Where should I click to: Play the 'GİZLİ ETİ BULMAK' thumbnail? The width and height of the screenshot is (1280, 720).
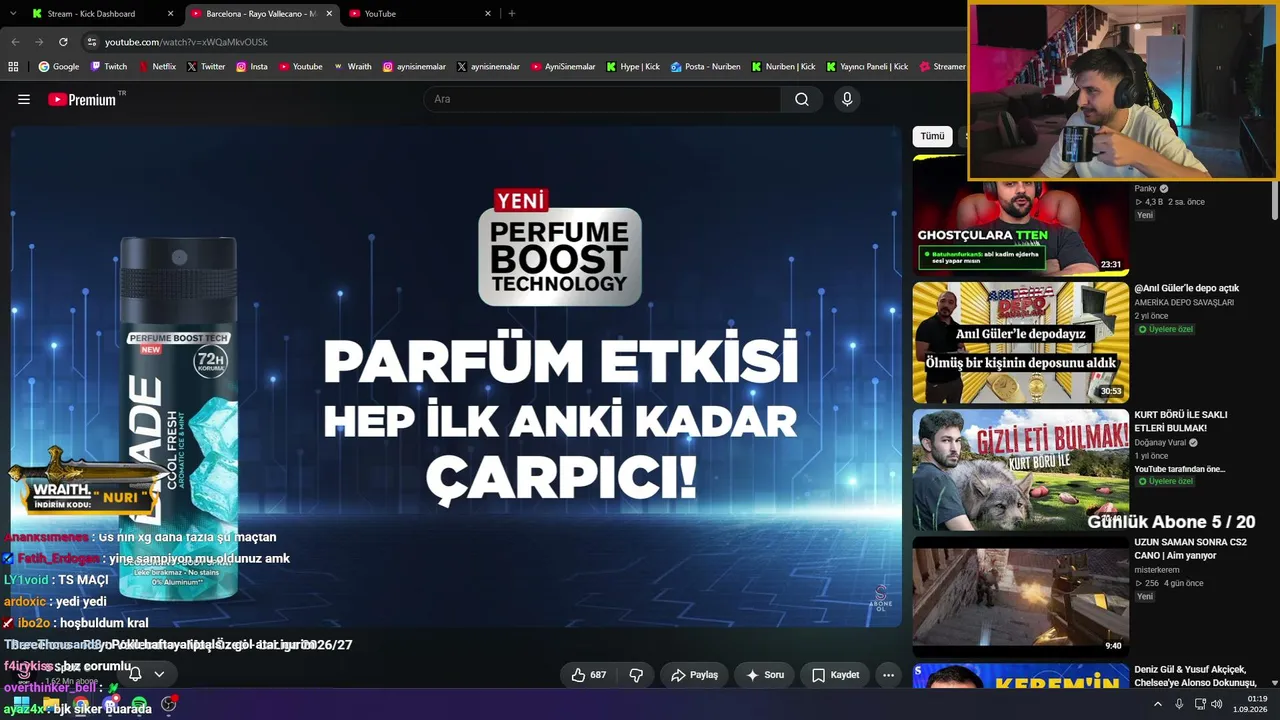[x=1020, y=469]
